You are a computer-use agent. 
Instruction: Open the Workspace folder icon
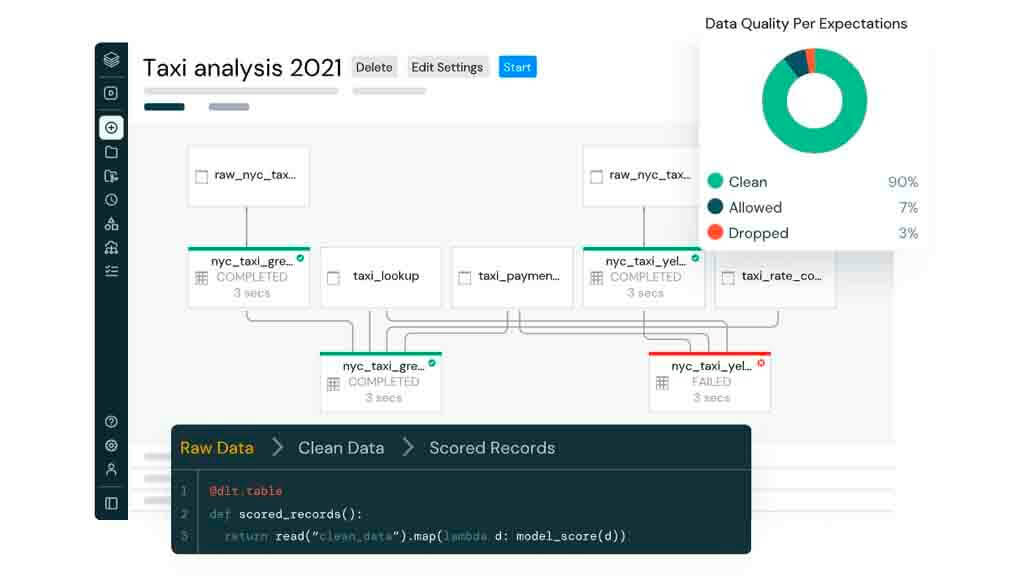tap(111, 152)
